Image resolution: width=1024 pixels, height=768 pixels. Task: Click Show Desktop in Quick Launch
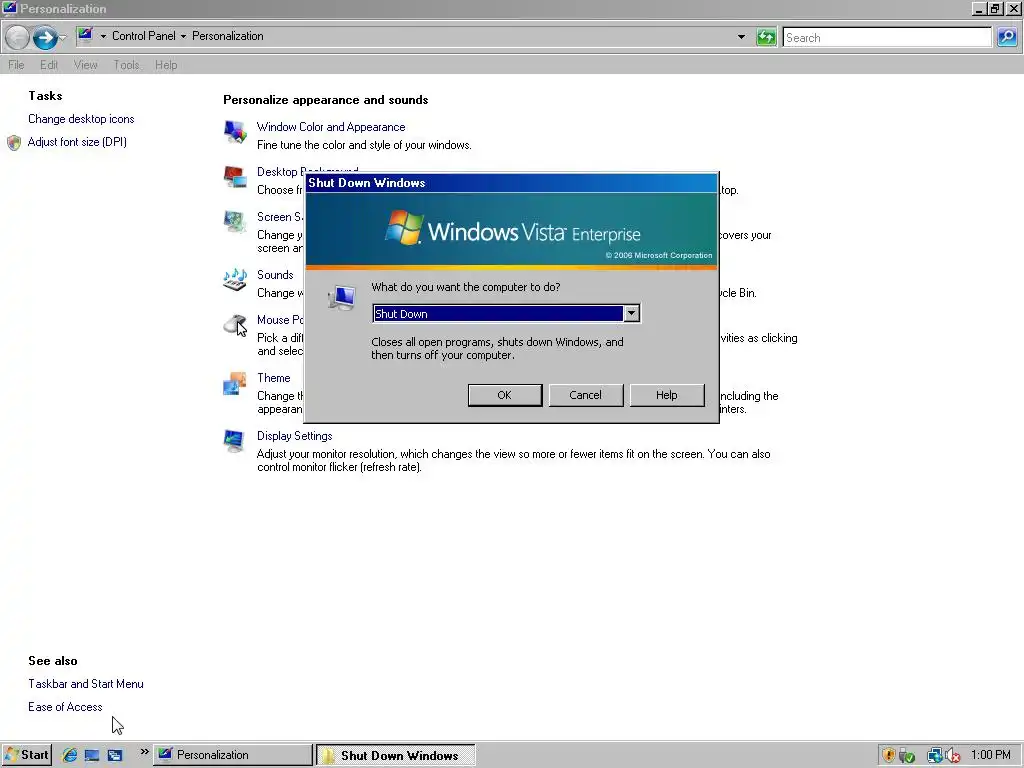(92, 755)
